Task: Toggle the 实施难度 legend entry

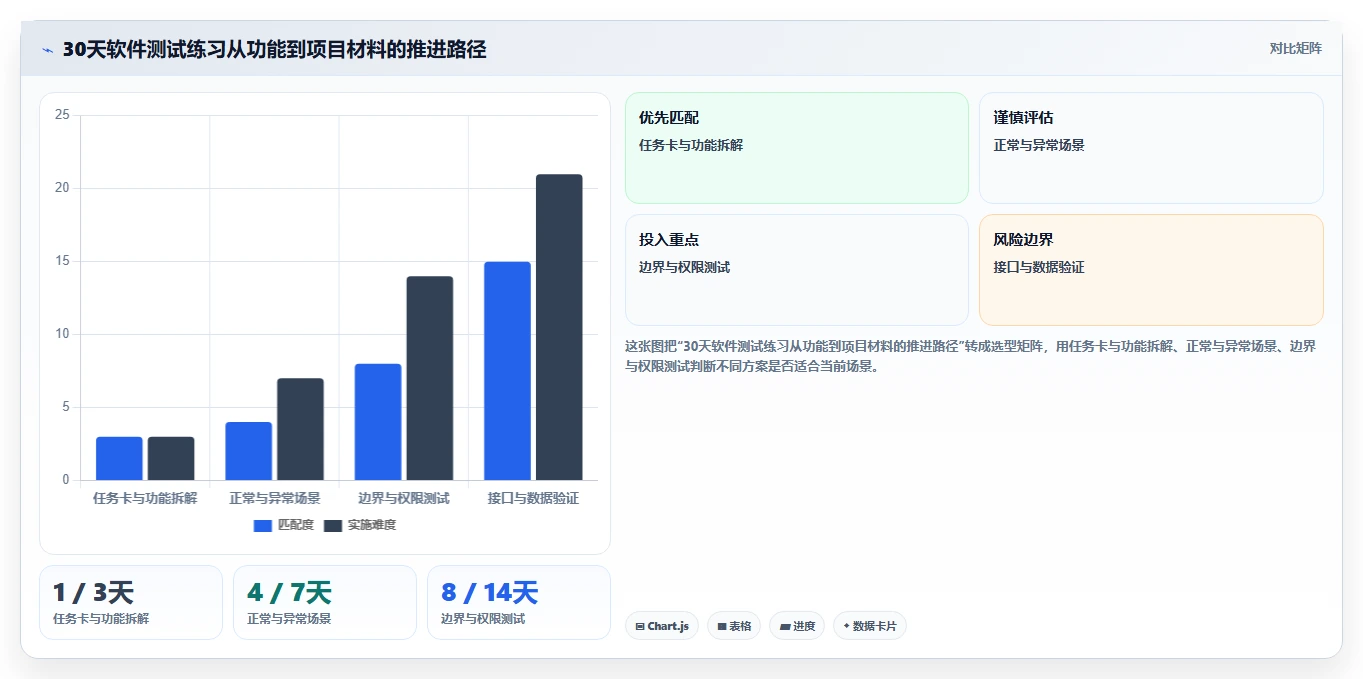Action: click(x=360, y=525)
